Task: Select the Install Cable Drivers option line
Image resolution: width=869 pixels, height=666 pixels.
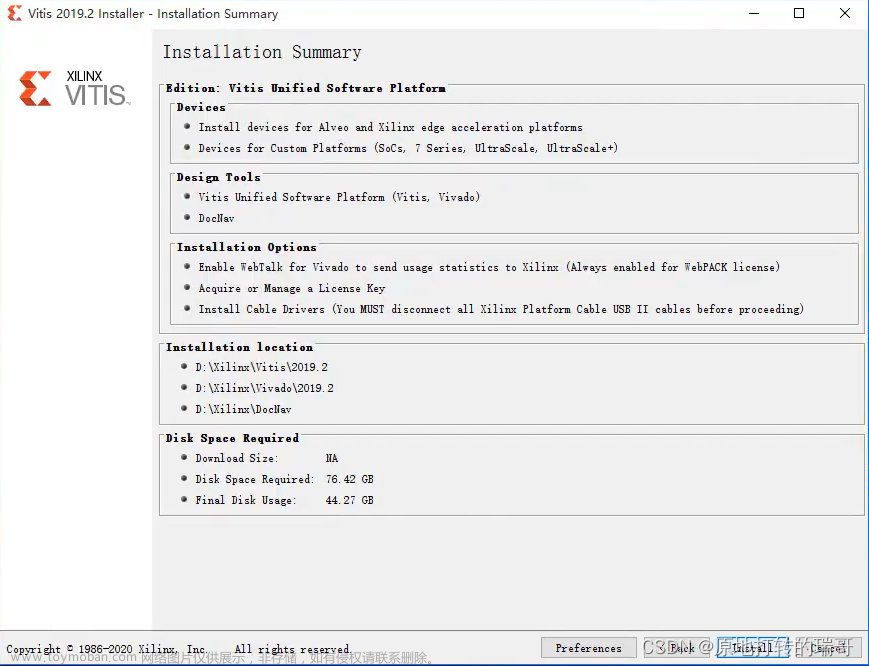Action: tap(500, 309)
